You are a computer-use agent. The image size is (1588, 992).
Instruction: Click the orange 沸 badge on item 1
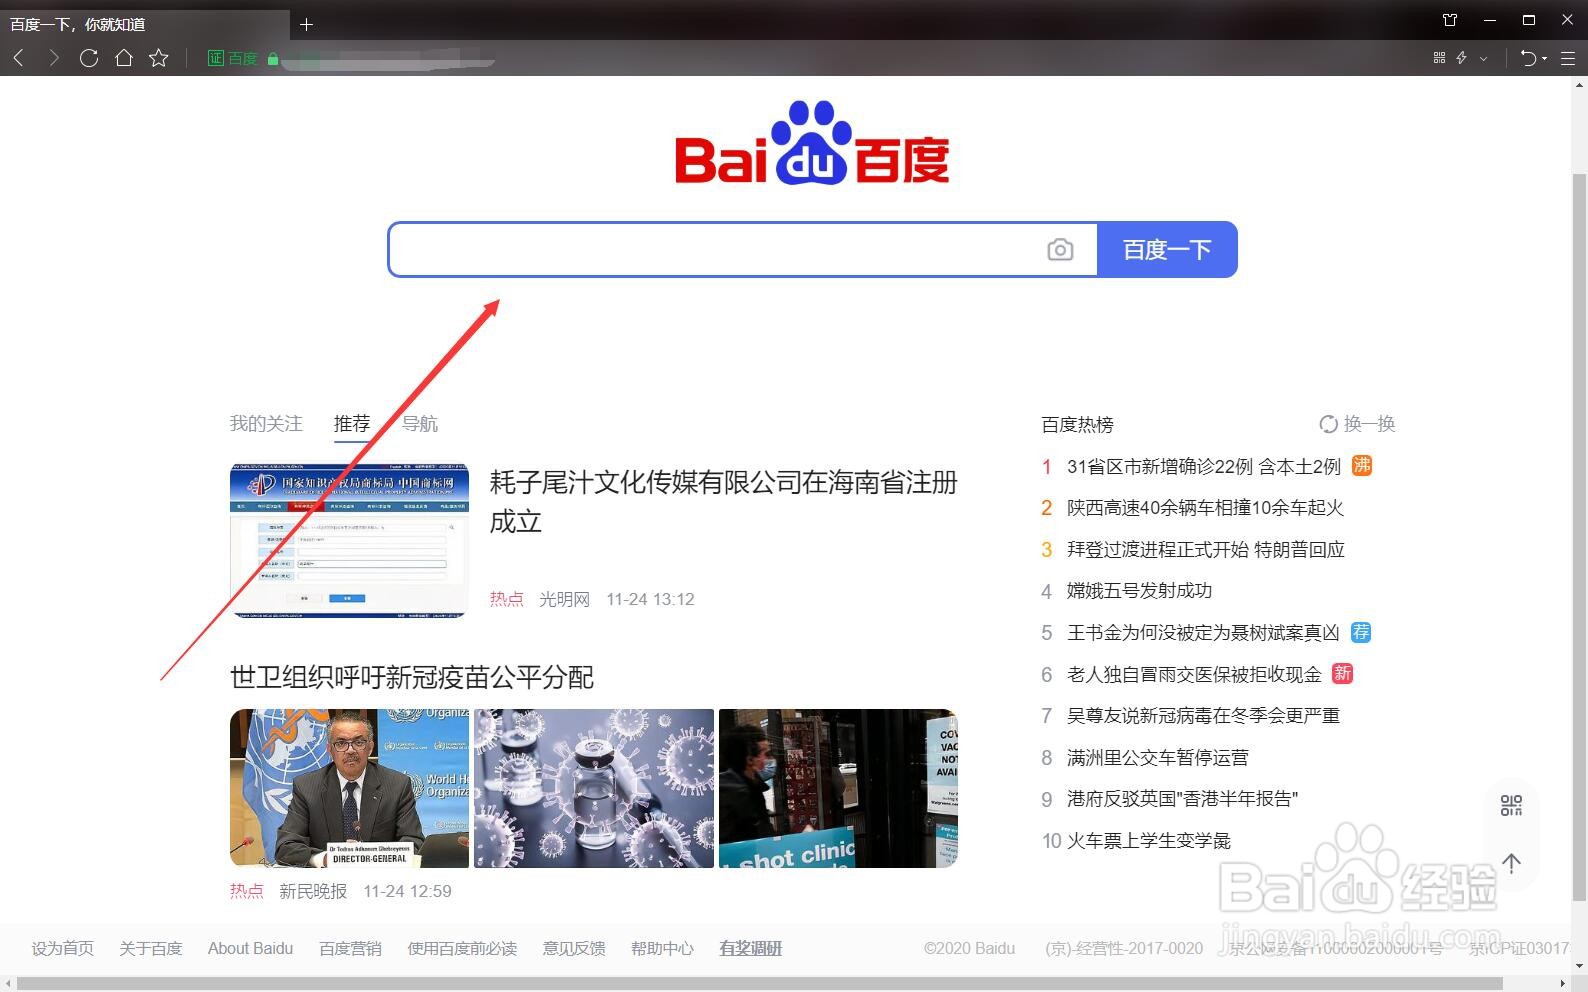[1362, 466]
